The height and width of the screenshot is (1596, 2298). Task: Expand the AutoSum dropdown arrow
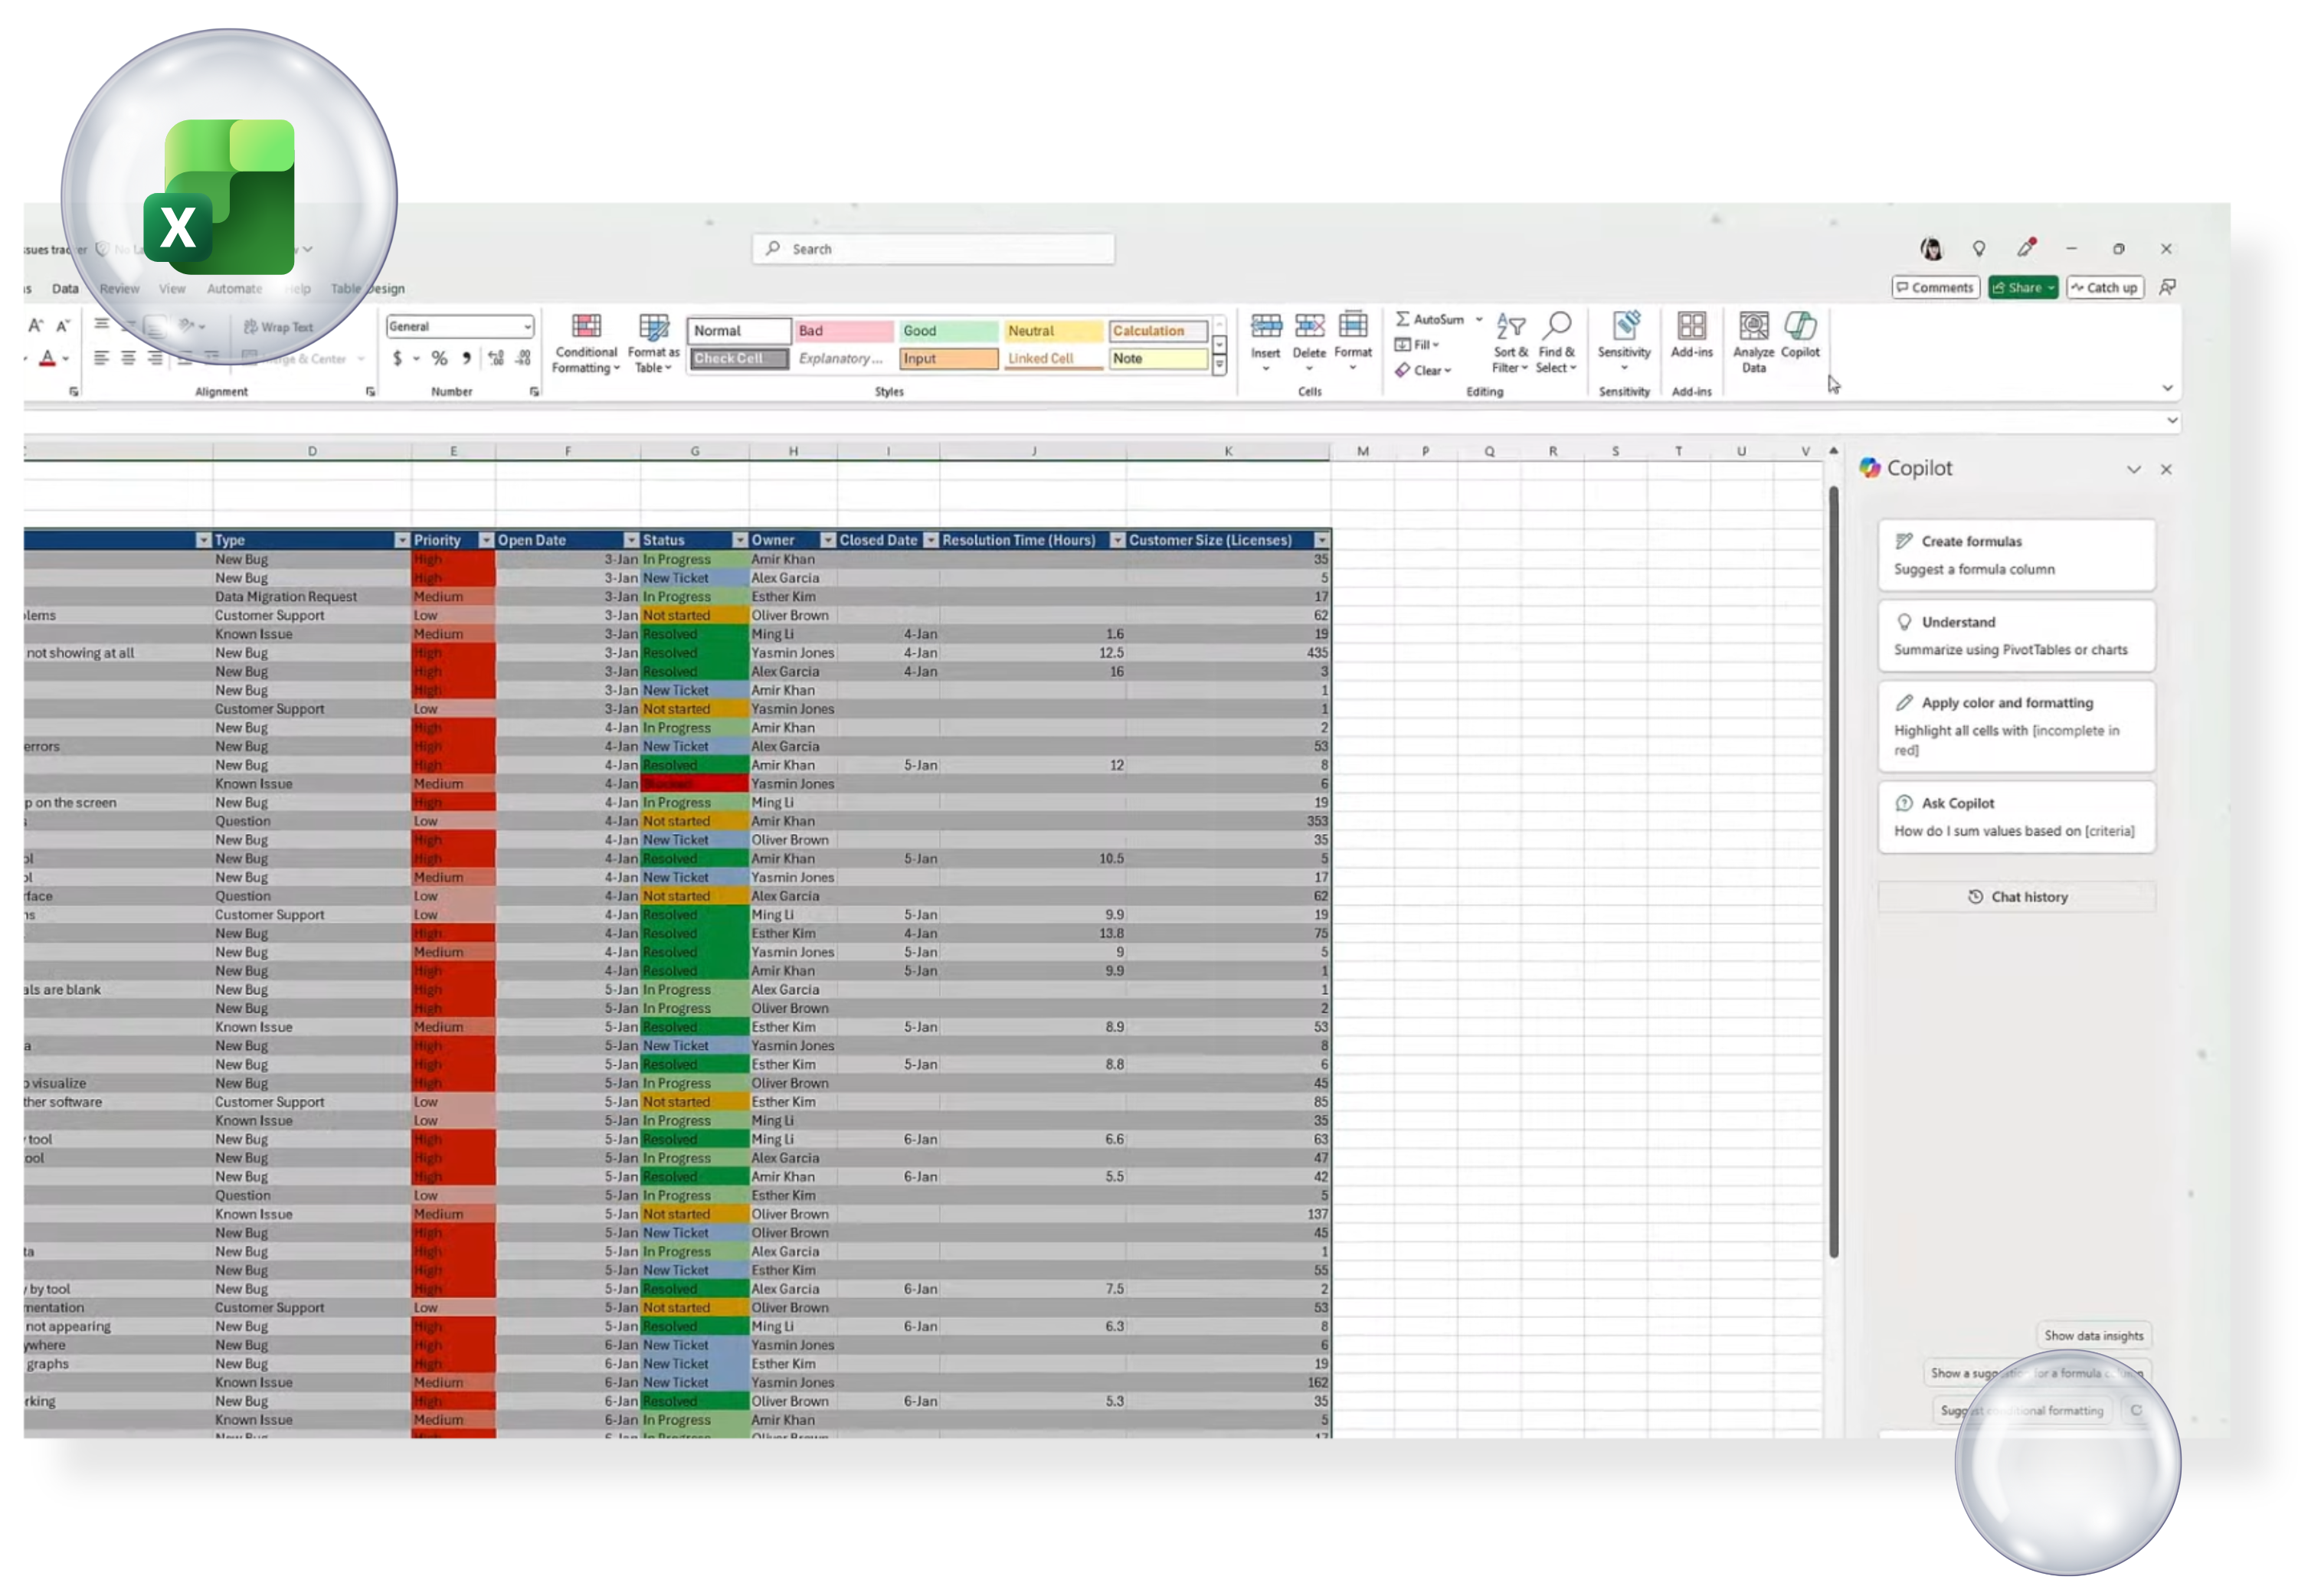coord(1479,319)
